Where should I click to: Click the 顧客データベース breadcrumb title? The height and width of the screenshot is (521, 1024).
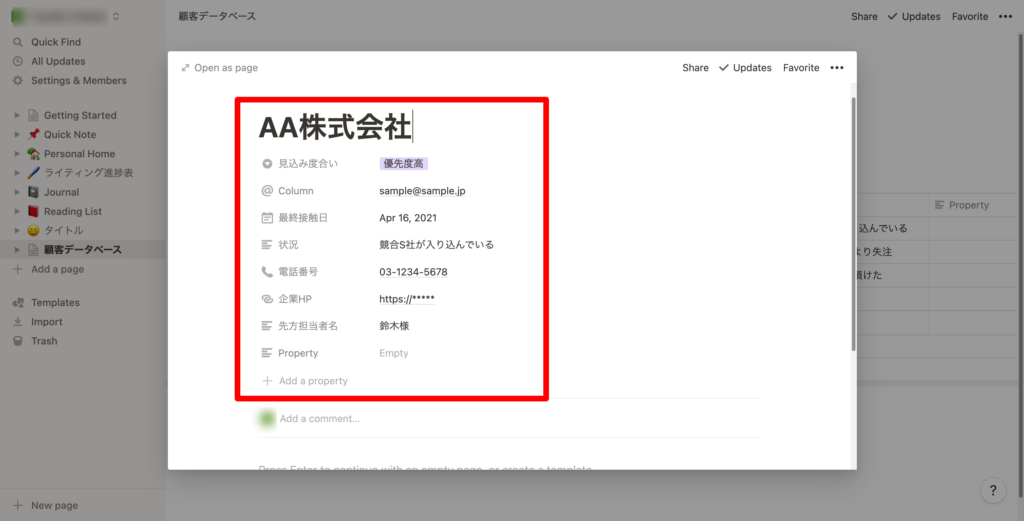[x=217, y=16]
